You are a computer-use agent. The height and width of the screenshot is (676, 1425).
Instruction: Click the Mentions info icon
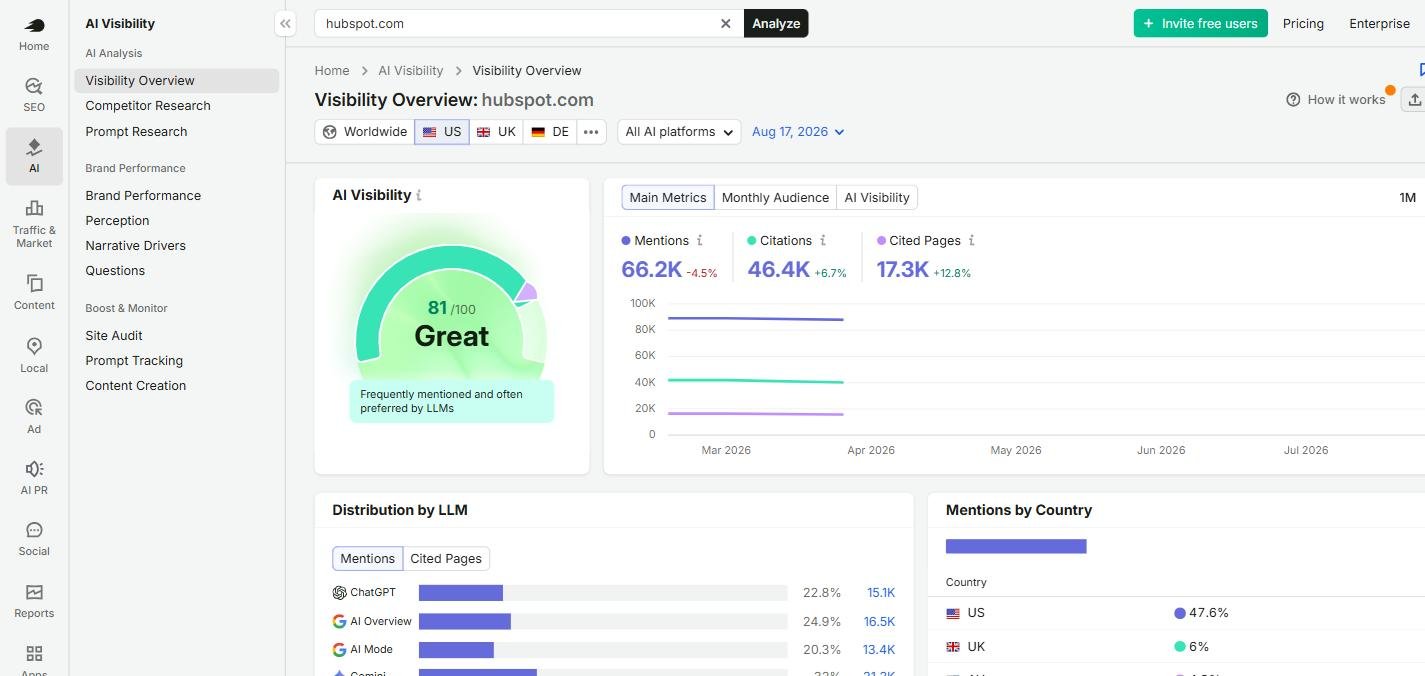click(699, 240)
